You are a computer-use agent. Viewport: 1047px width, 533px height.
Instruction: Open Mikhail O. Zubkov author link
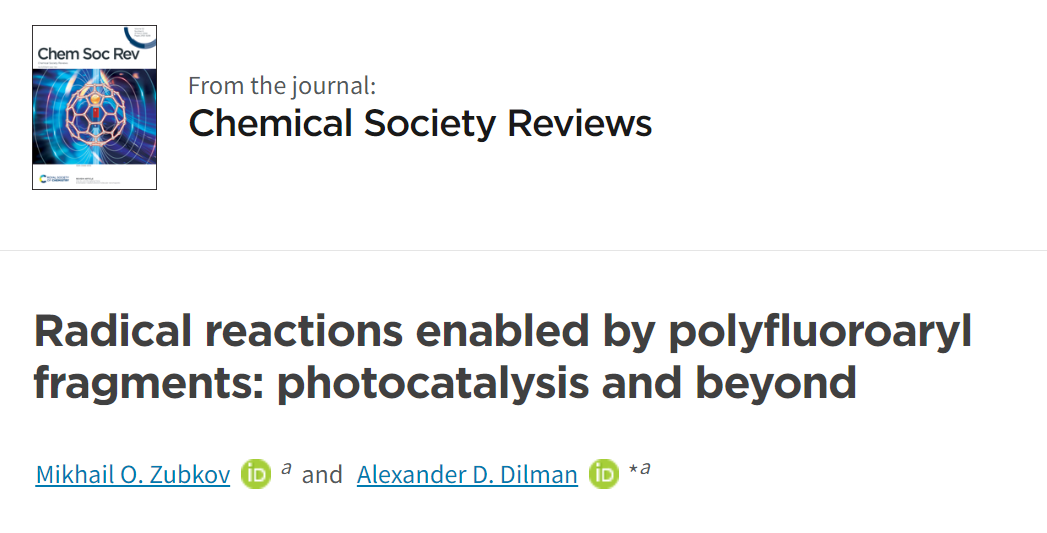(133, 475)
